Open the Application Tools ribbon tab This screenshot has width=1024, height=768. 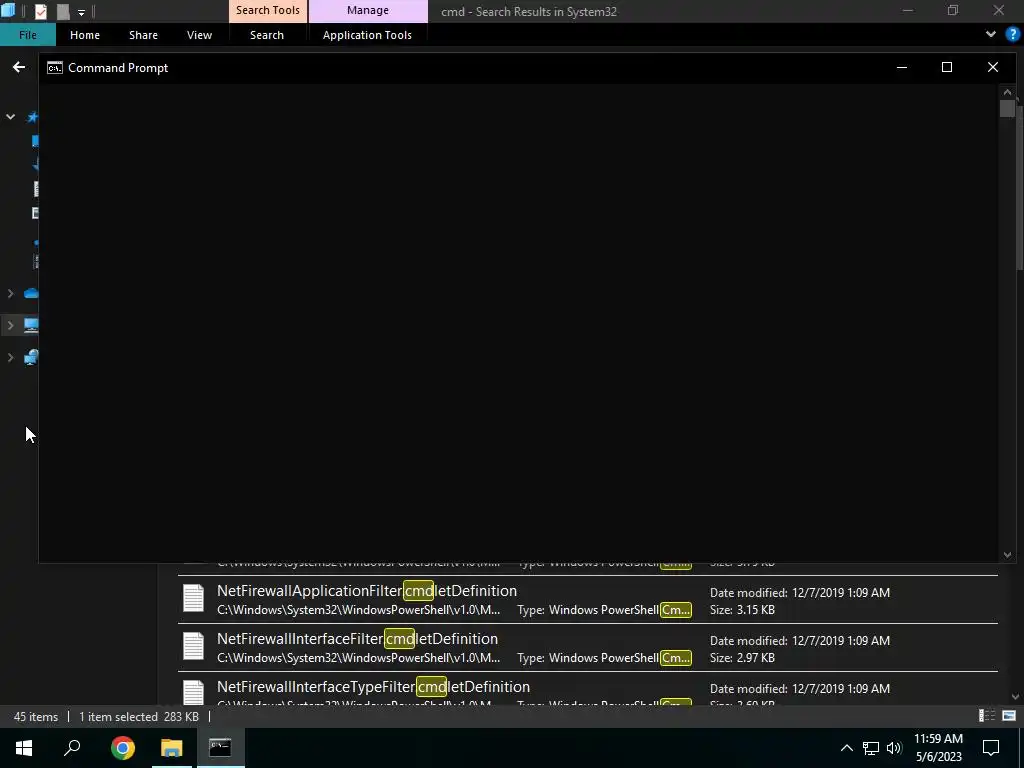367,35
